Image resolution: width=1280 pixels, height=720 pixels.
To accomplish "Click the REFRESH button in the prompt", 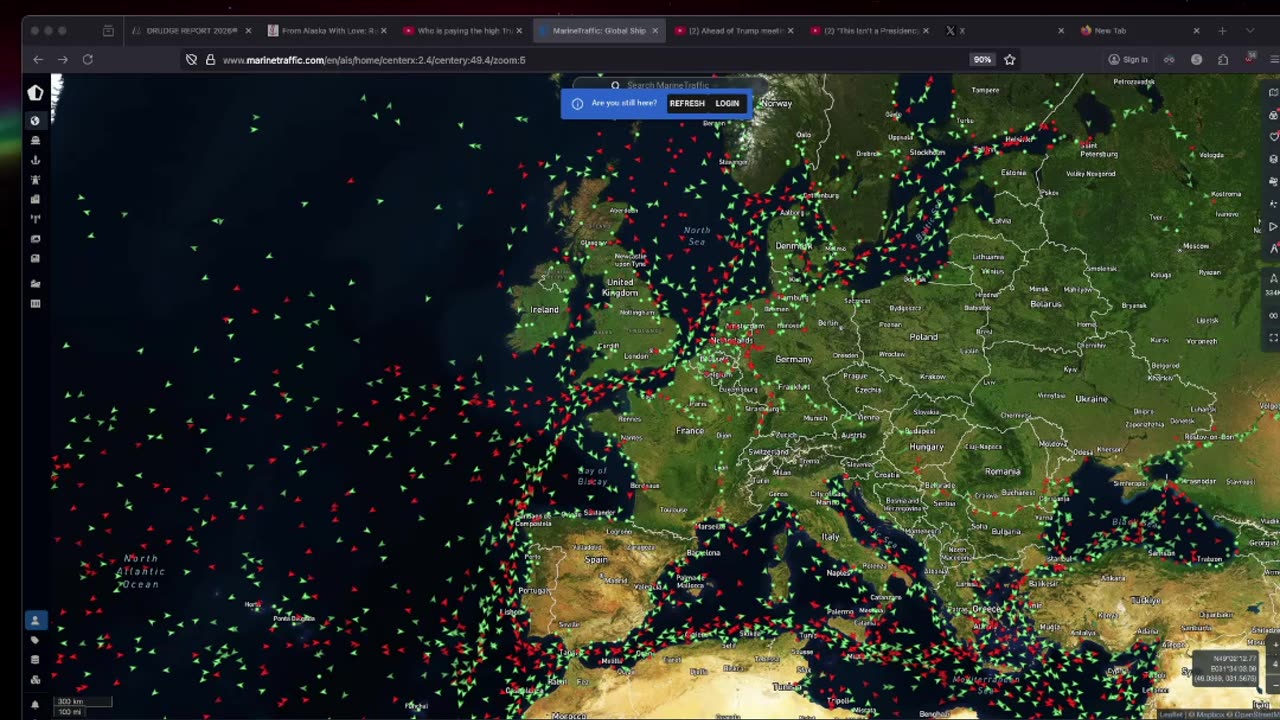I will [687, 103].
